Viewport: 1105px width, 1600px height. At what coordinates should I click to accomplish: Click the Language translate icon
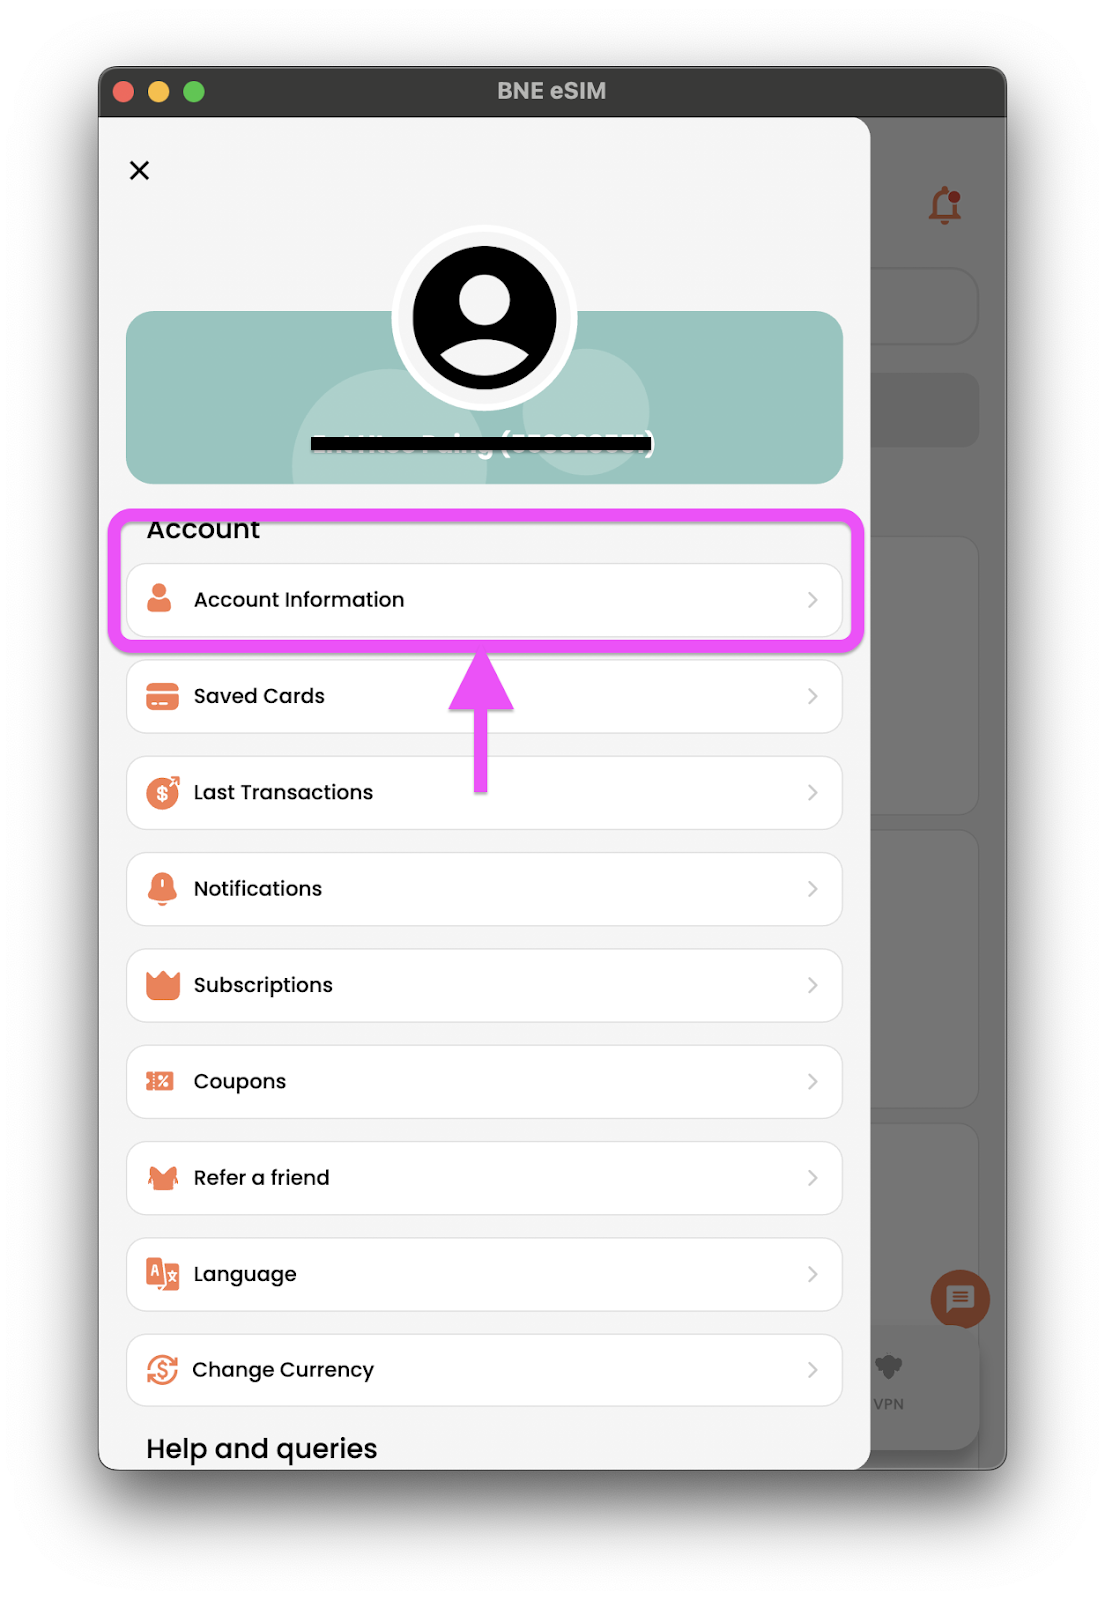(x=162, y=1274)
